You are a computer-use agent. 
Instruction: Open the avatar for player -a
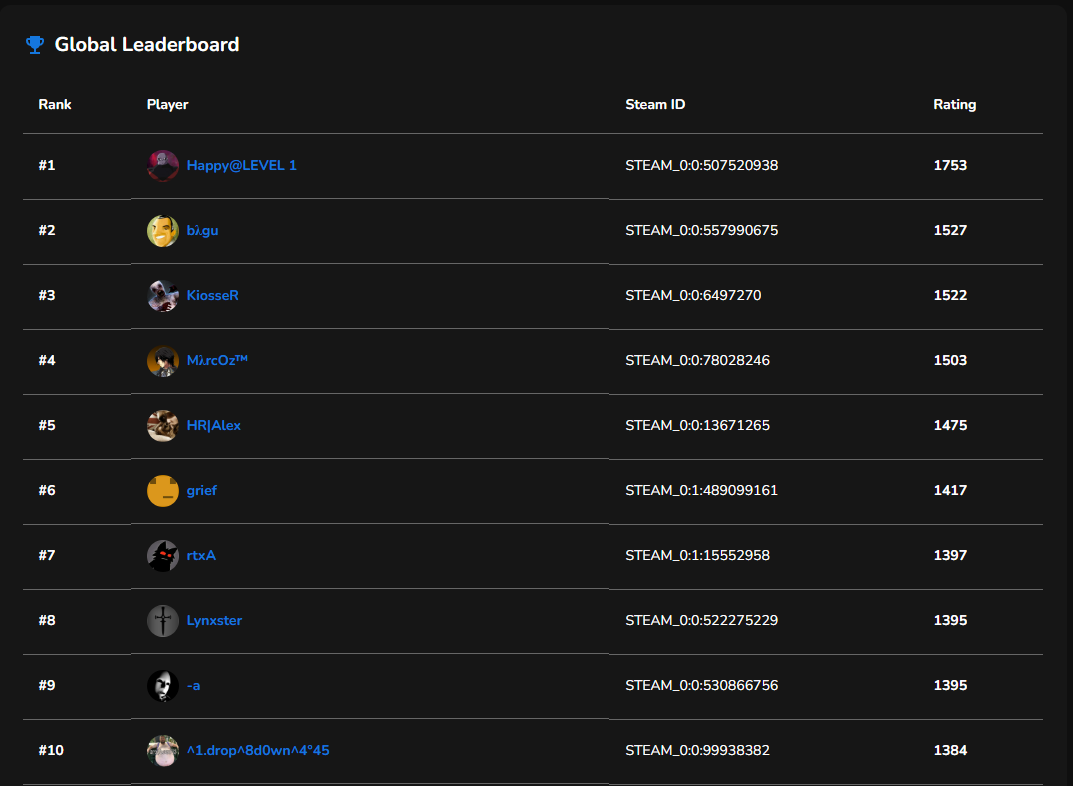[162, 685]
